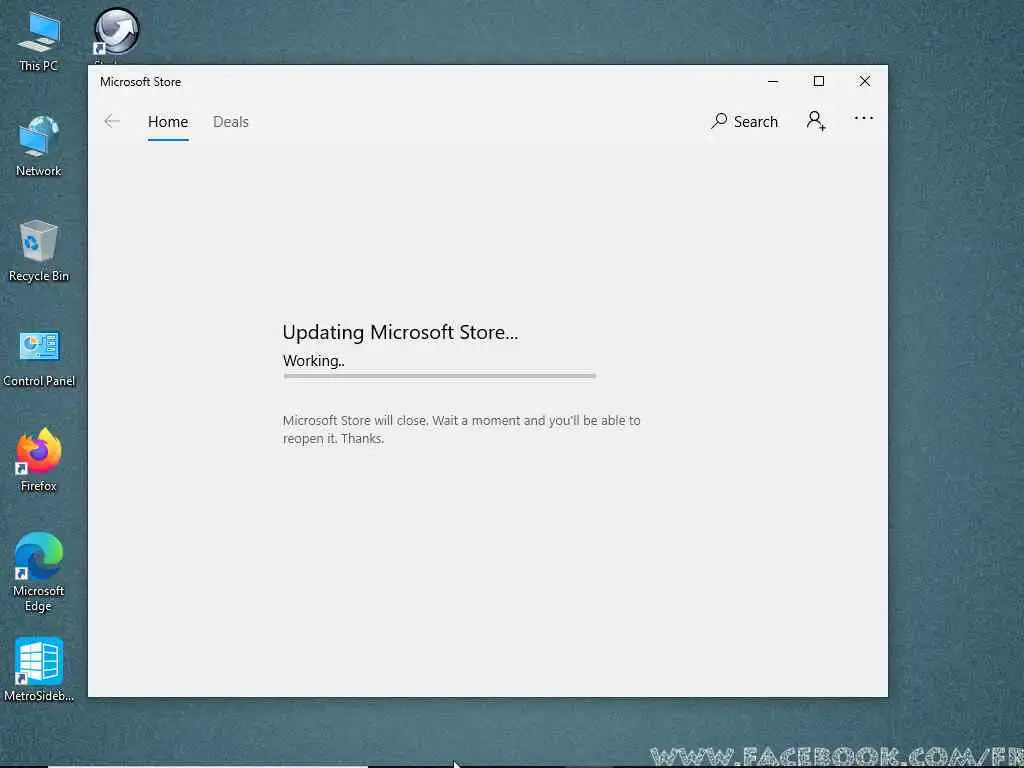Screen dimensions: 1024x768
Task: Open Control Panel desktop shortcut
Action: pos(39,357)
